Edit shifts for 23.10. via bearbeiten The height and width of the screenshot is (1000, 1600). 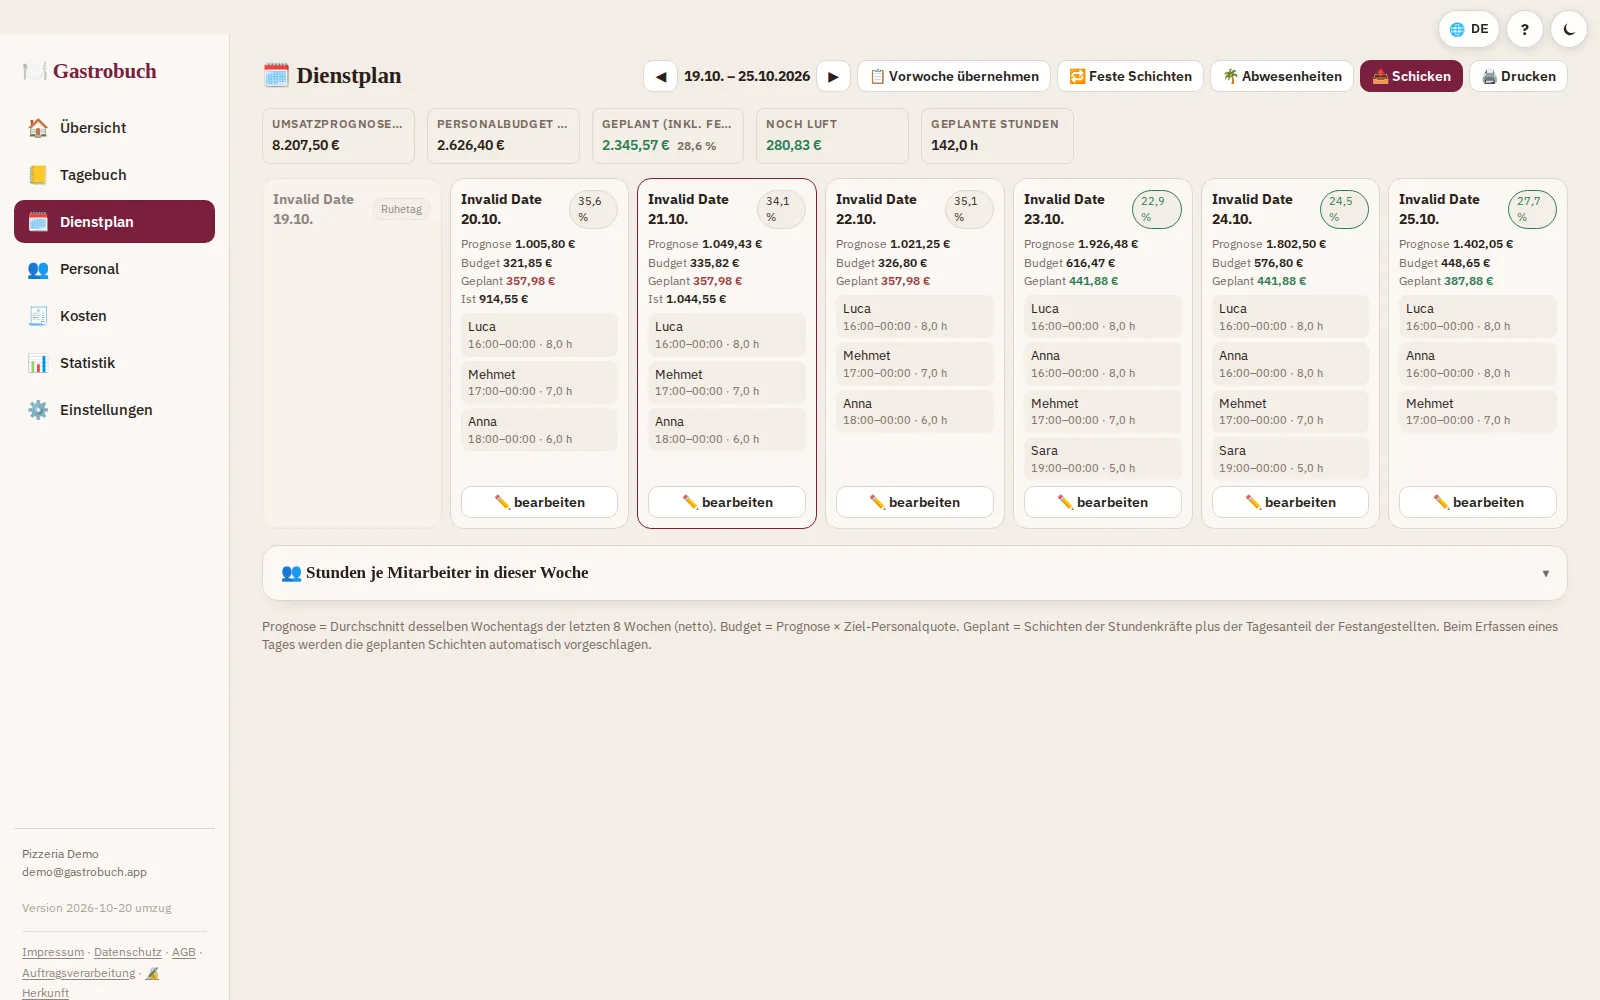click(1103, 502)
